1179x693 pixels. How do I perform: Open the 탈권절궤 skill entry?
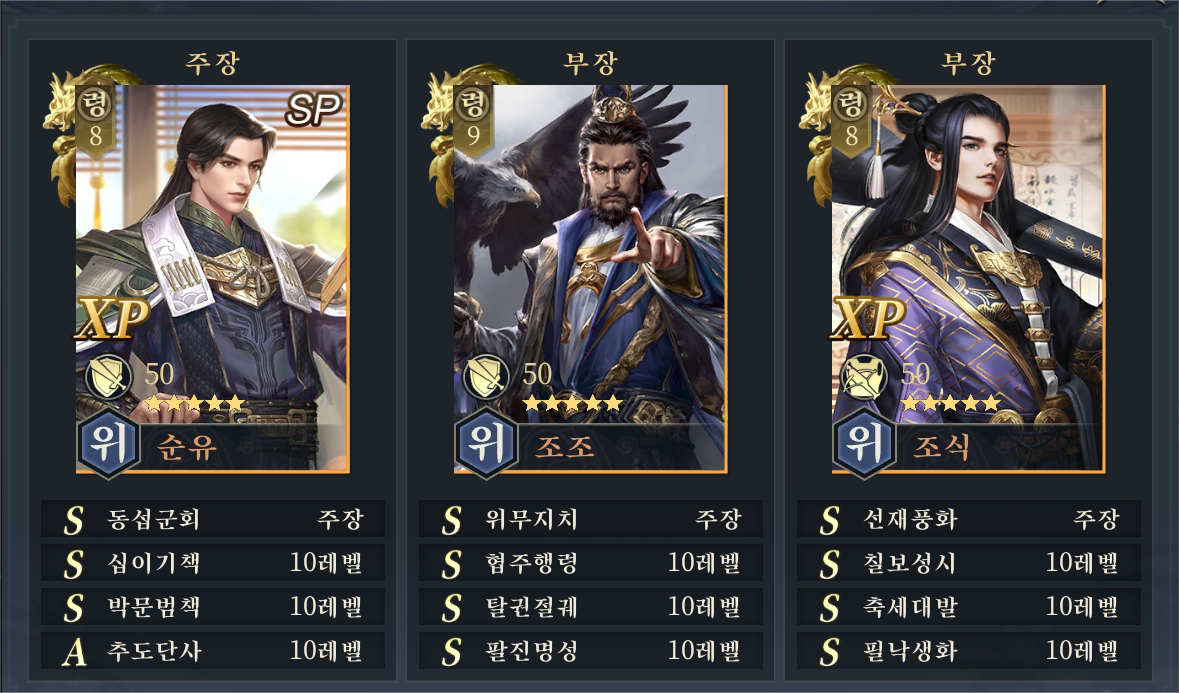point(591,607)
